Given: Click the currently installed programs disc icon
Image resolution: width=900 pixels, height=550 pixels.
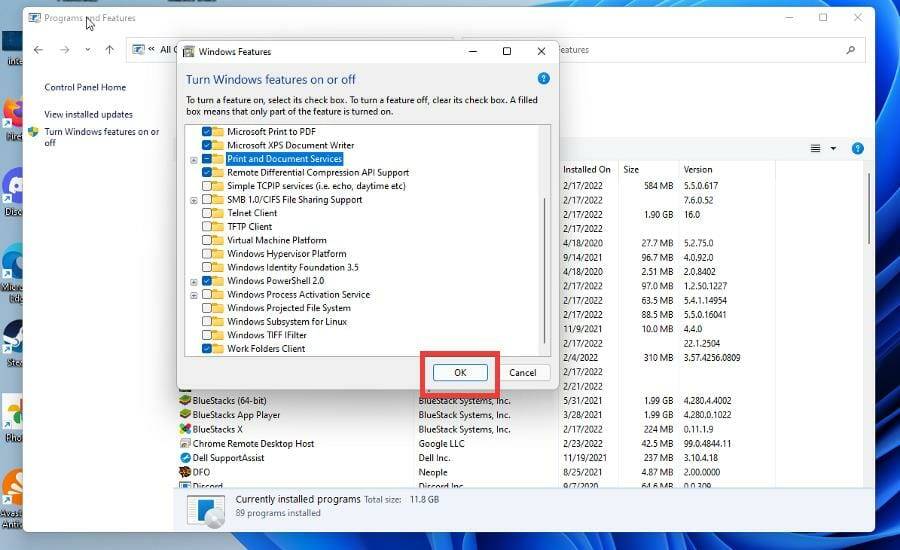Looking at the screenshot, I should point(205,511).
